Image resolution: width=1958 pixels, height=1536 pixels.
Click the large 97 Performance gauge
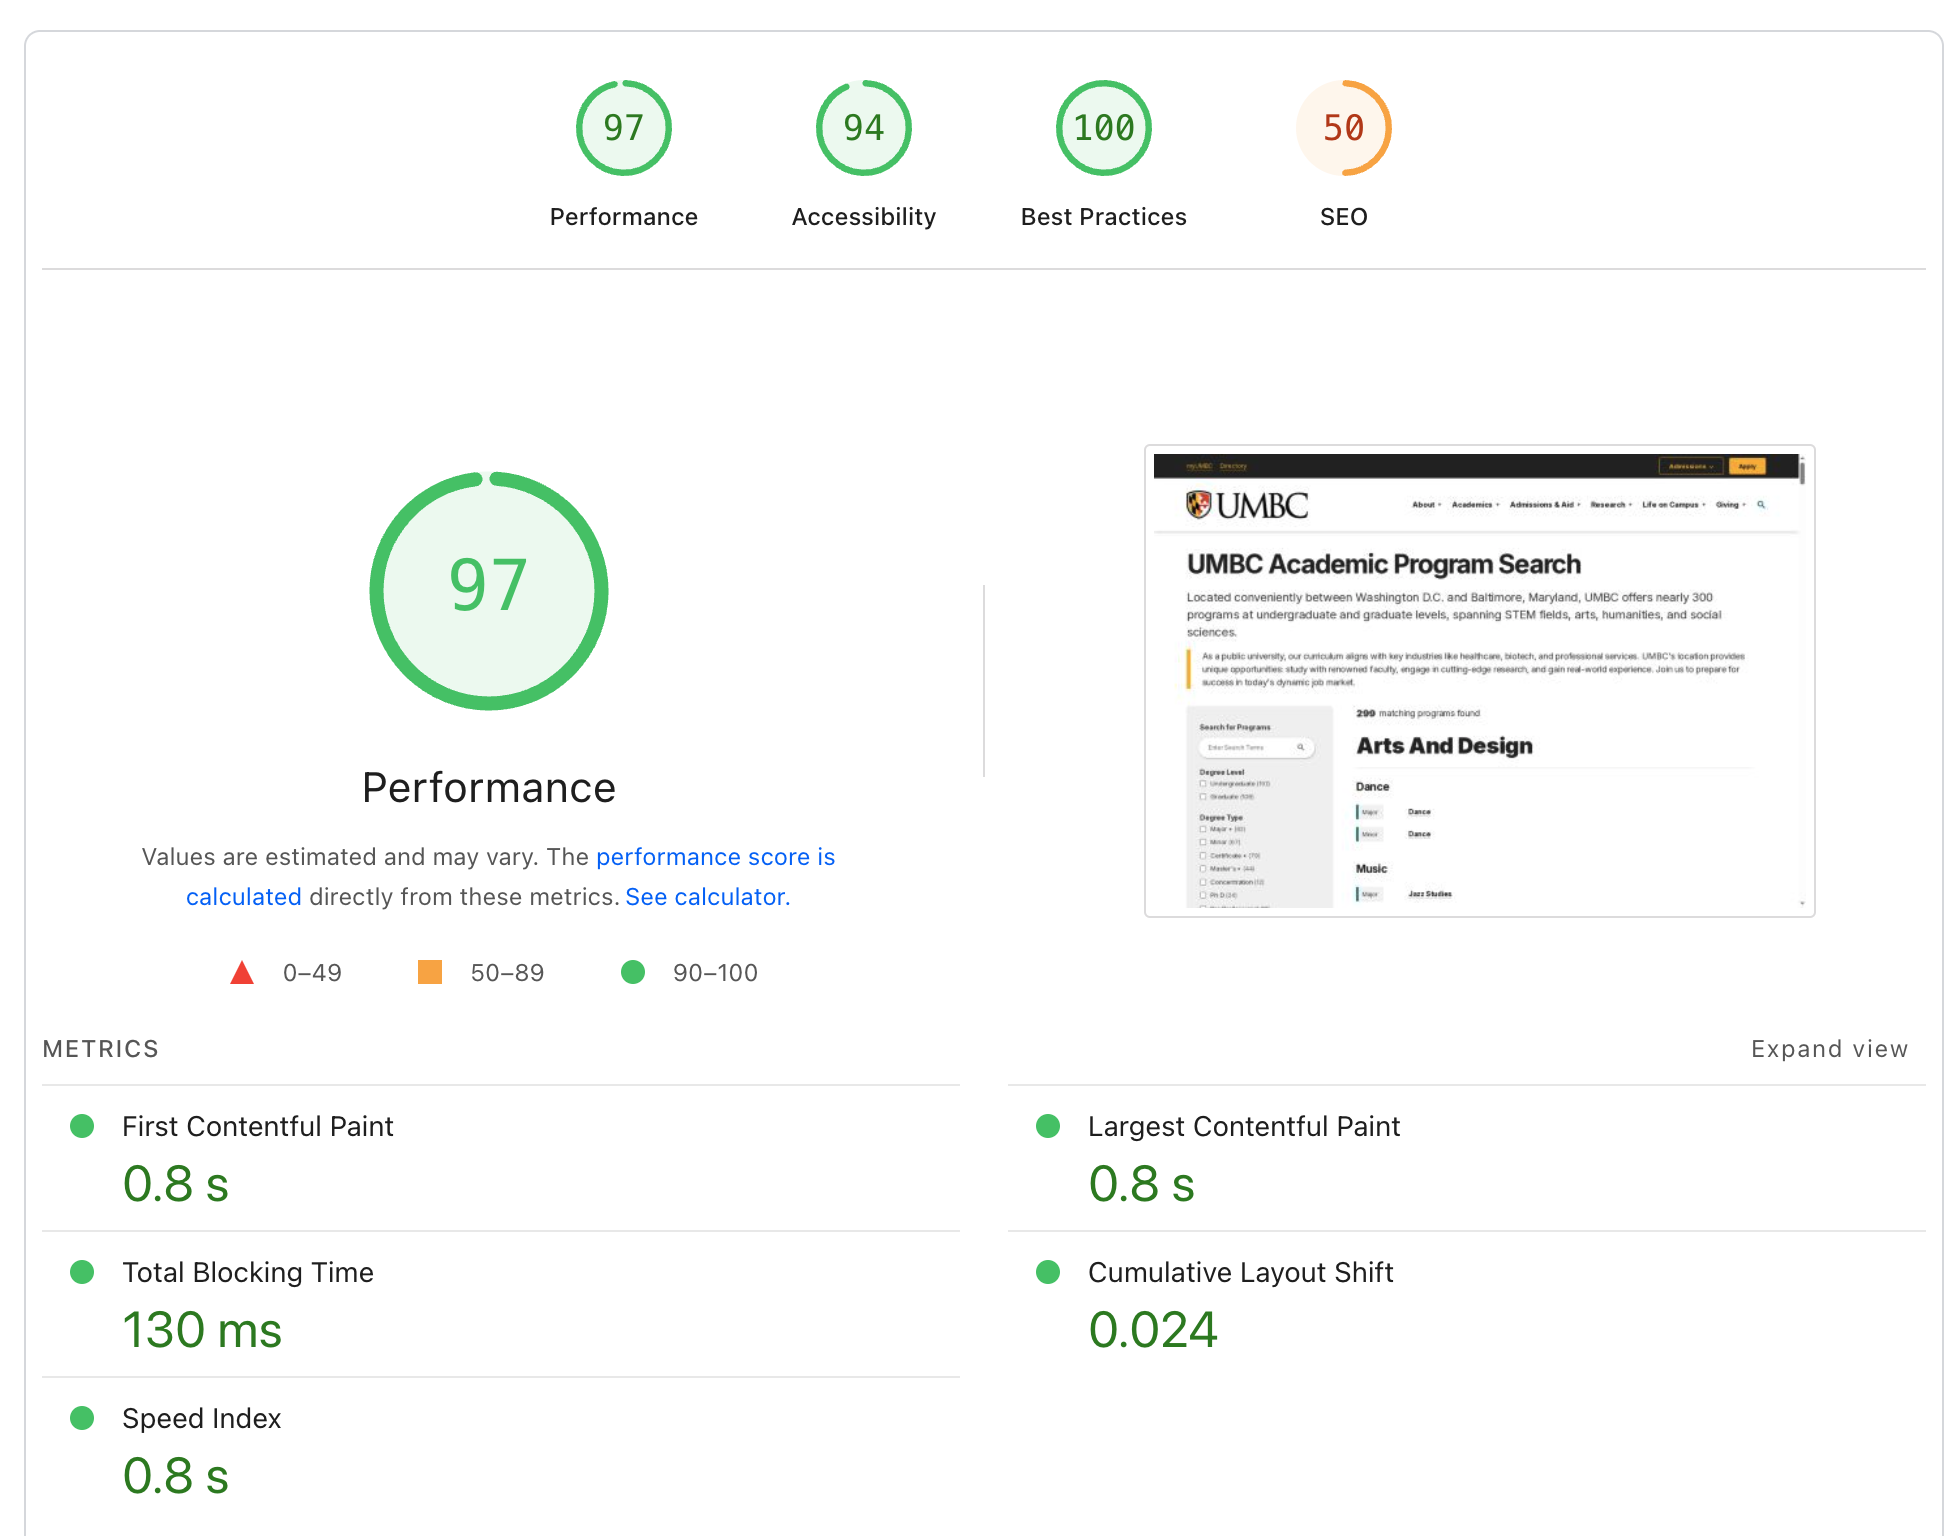[489, 591]
